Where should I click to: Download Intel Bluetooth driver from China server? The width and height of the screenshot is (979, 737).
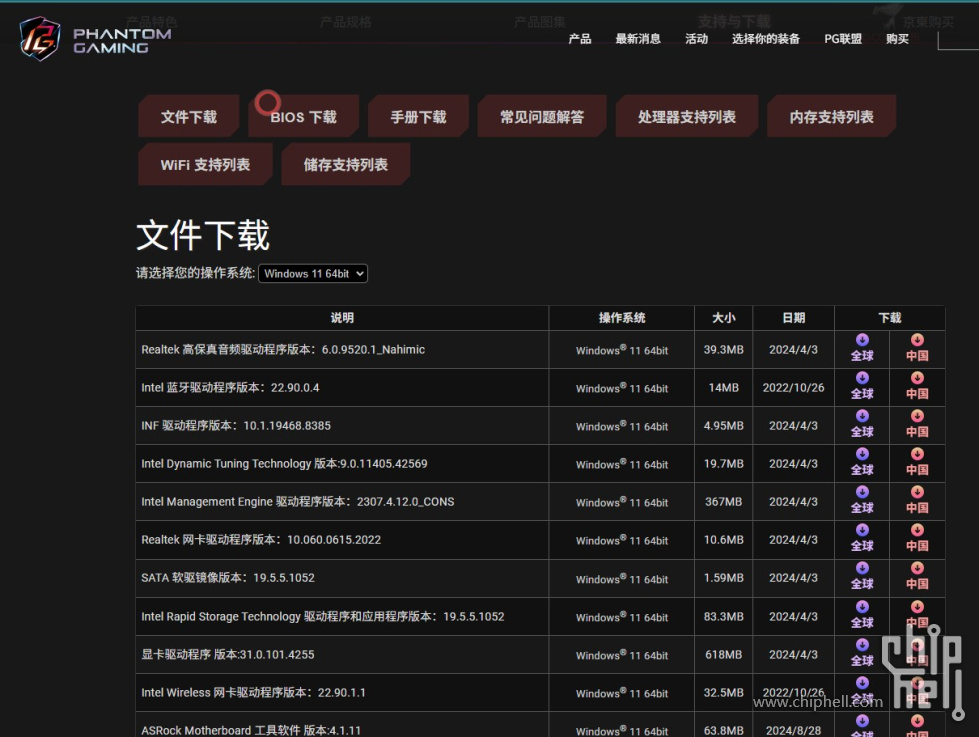917,386
